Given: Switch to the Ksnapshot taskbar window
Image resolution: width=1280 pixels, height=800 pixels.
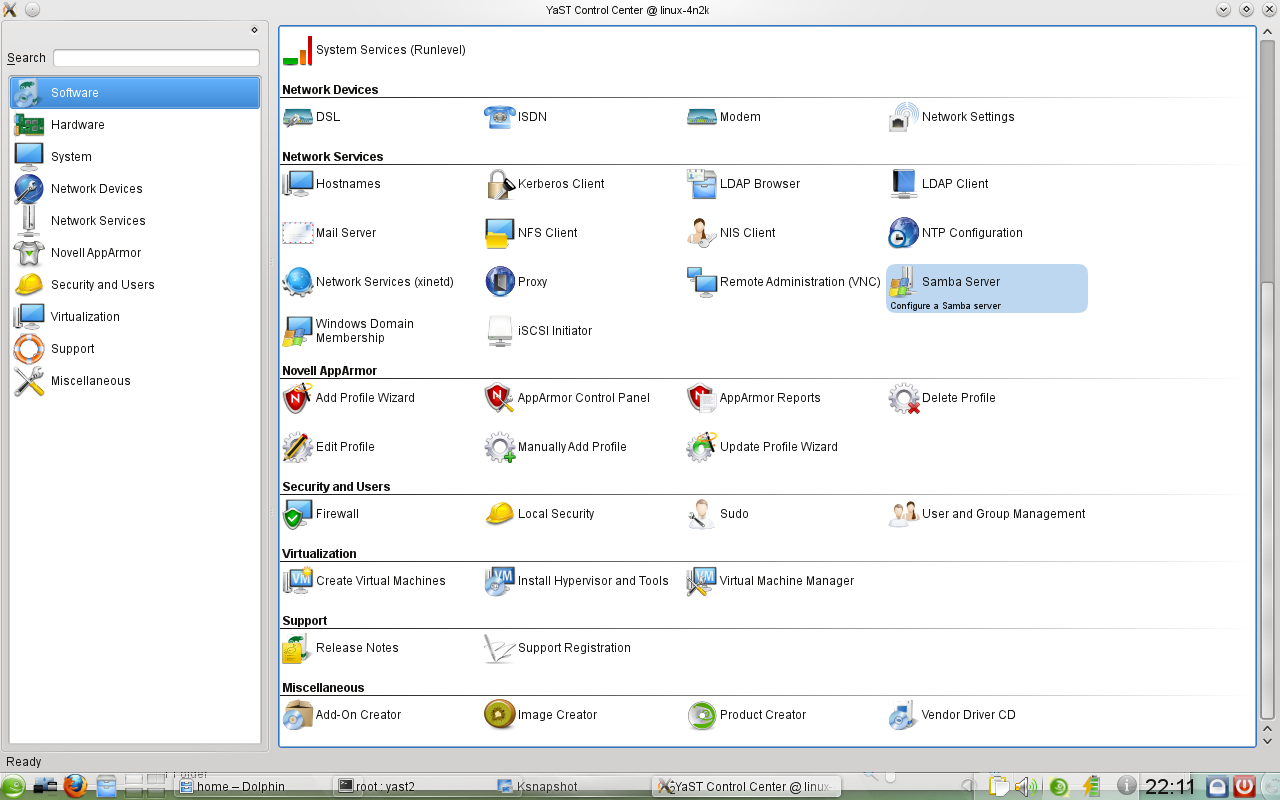Looking at the screenshot, I should pos(569,787).
